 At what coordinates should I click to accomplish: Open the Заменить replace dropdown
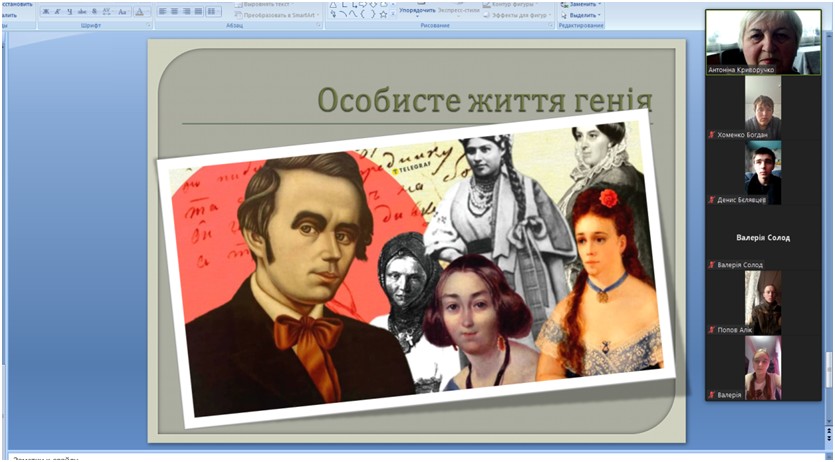580,4
